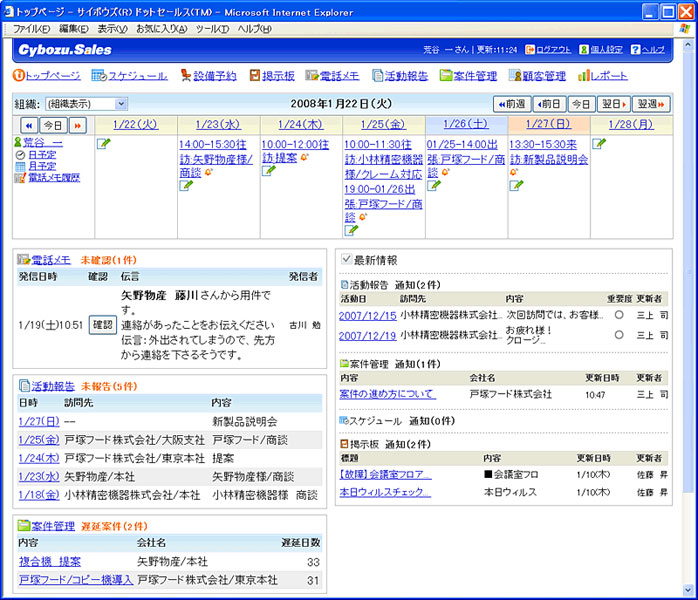Viewport: 698px width, 600px height.
Task: Click the ログアウト icon in header
Action: pyautogui.click(x=530, y=49)
